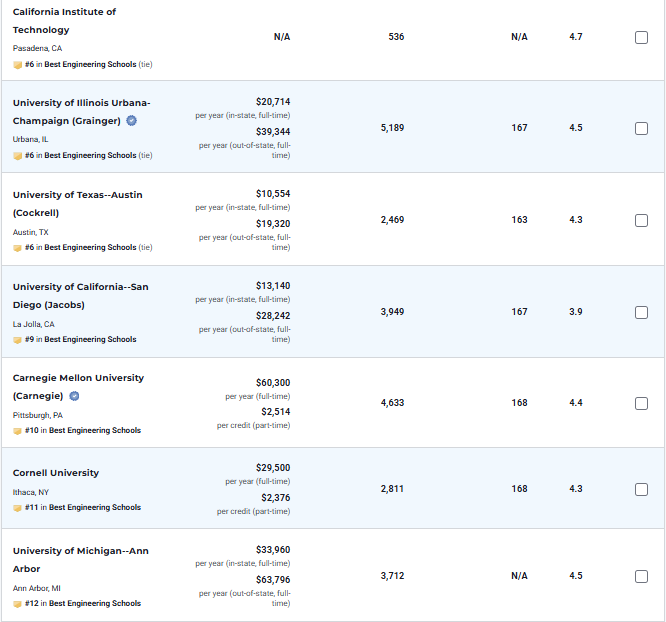Click ranking badge icon under California Institute of Technology
Viewport: 666px width, 622px height.
coord(17,64)
